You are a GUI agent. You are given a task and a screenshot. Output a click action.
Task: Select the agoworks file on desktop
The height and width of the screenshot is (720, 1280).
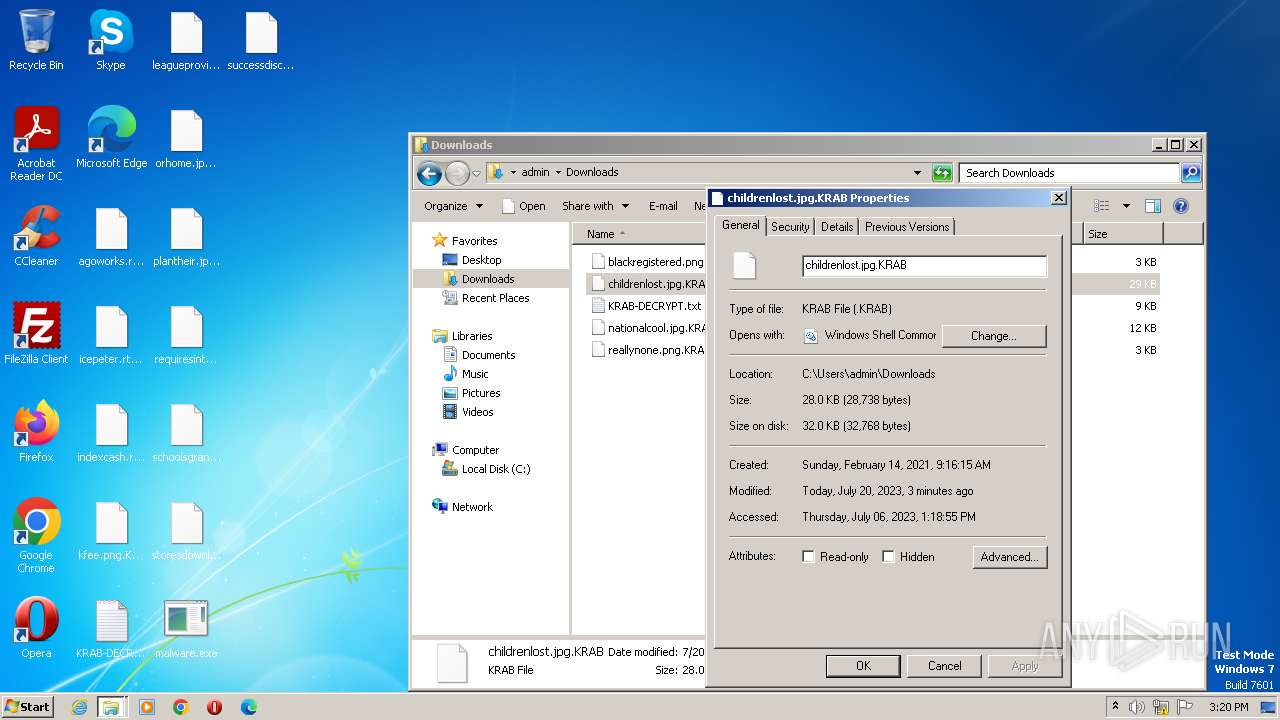[111, 236]
